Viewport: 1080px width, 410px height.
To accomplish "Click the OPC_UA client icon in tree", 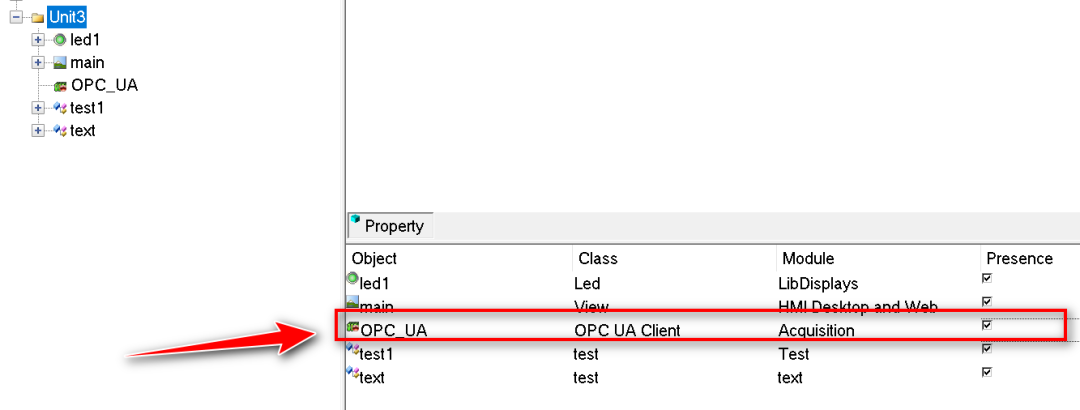I will click(x=60, y=85).
